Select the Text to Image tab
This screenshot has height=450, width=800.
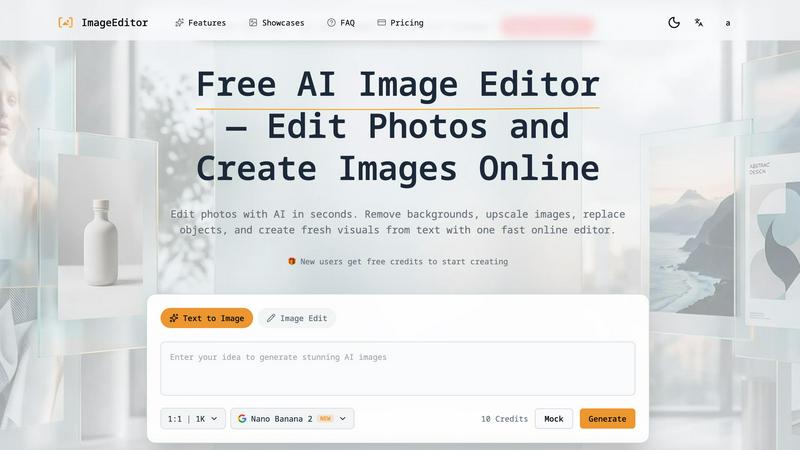[x=207, y=318]
